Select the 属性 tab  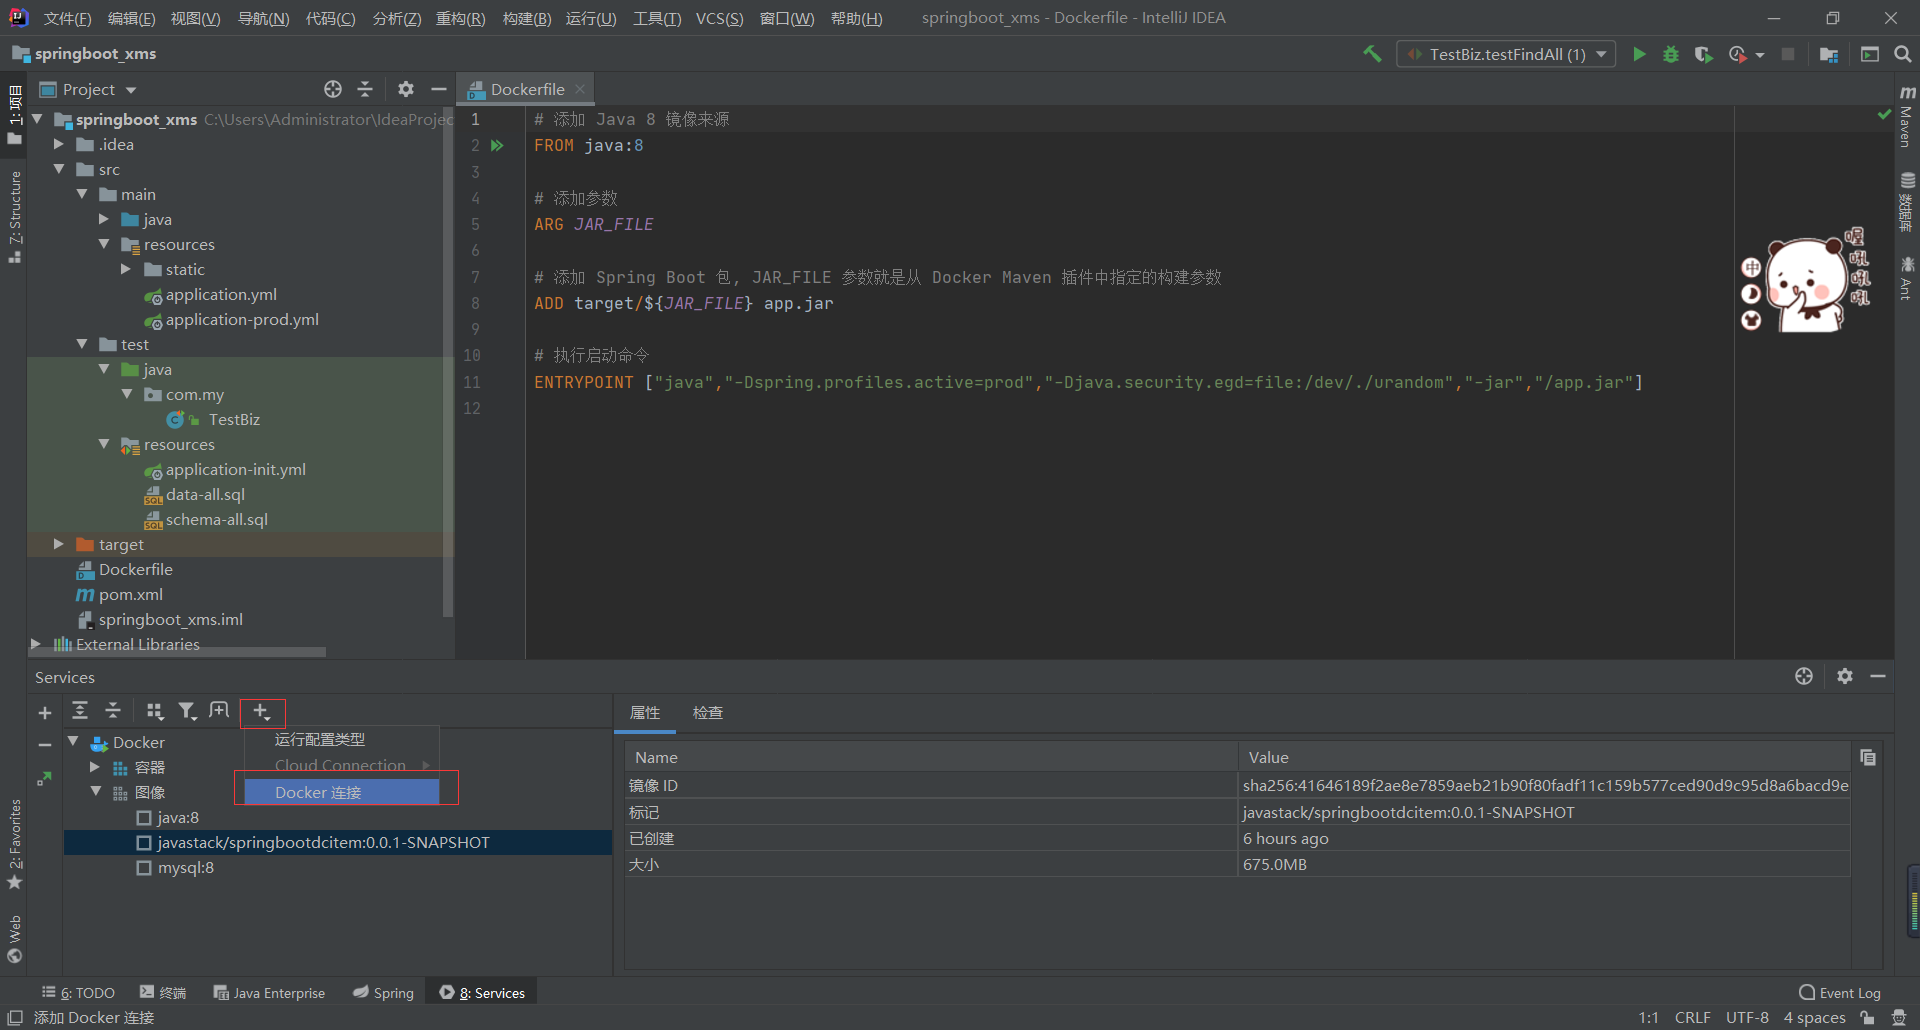coord(645,713)
